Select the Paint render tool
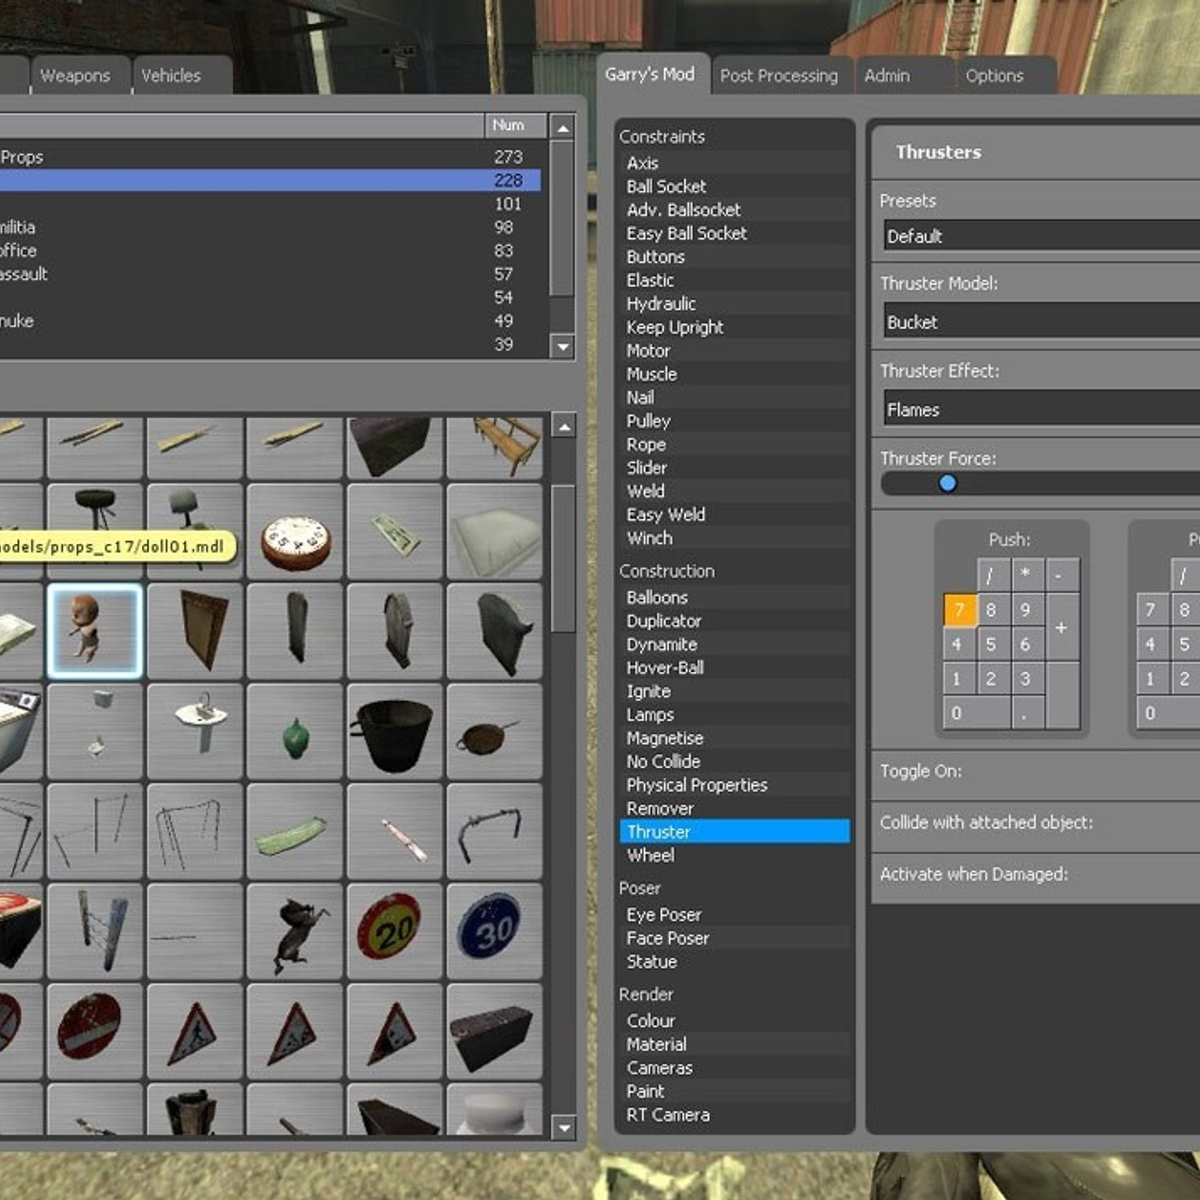Viewport: 1200px width, 1200px height. point(735,1091)
